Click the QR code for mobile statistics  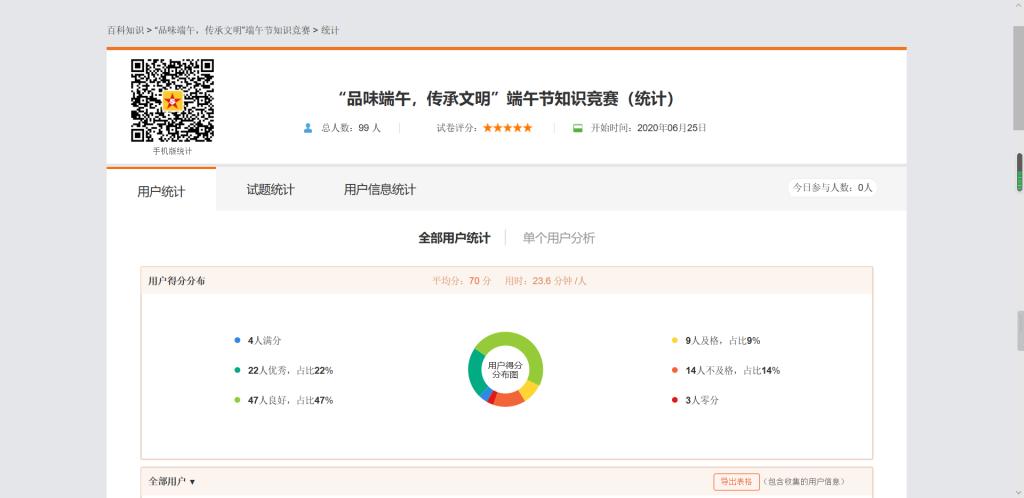coord(172,101)
